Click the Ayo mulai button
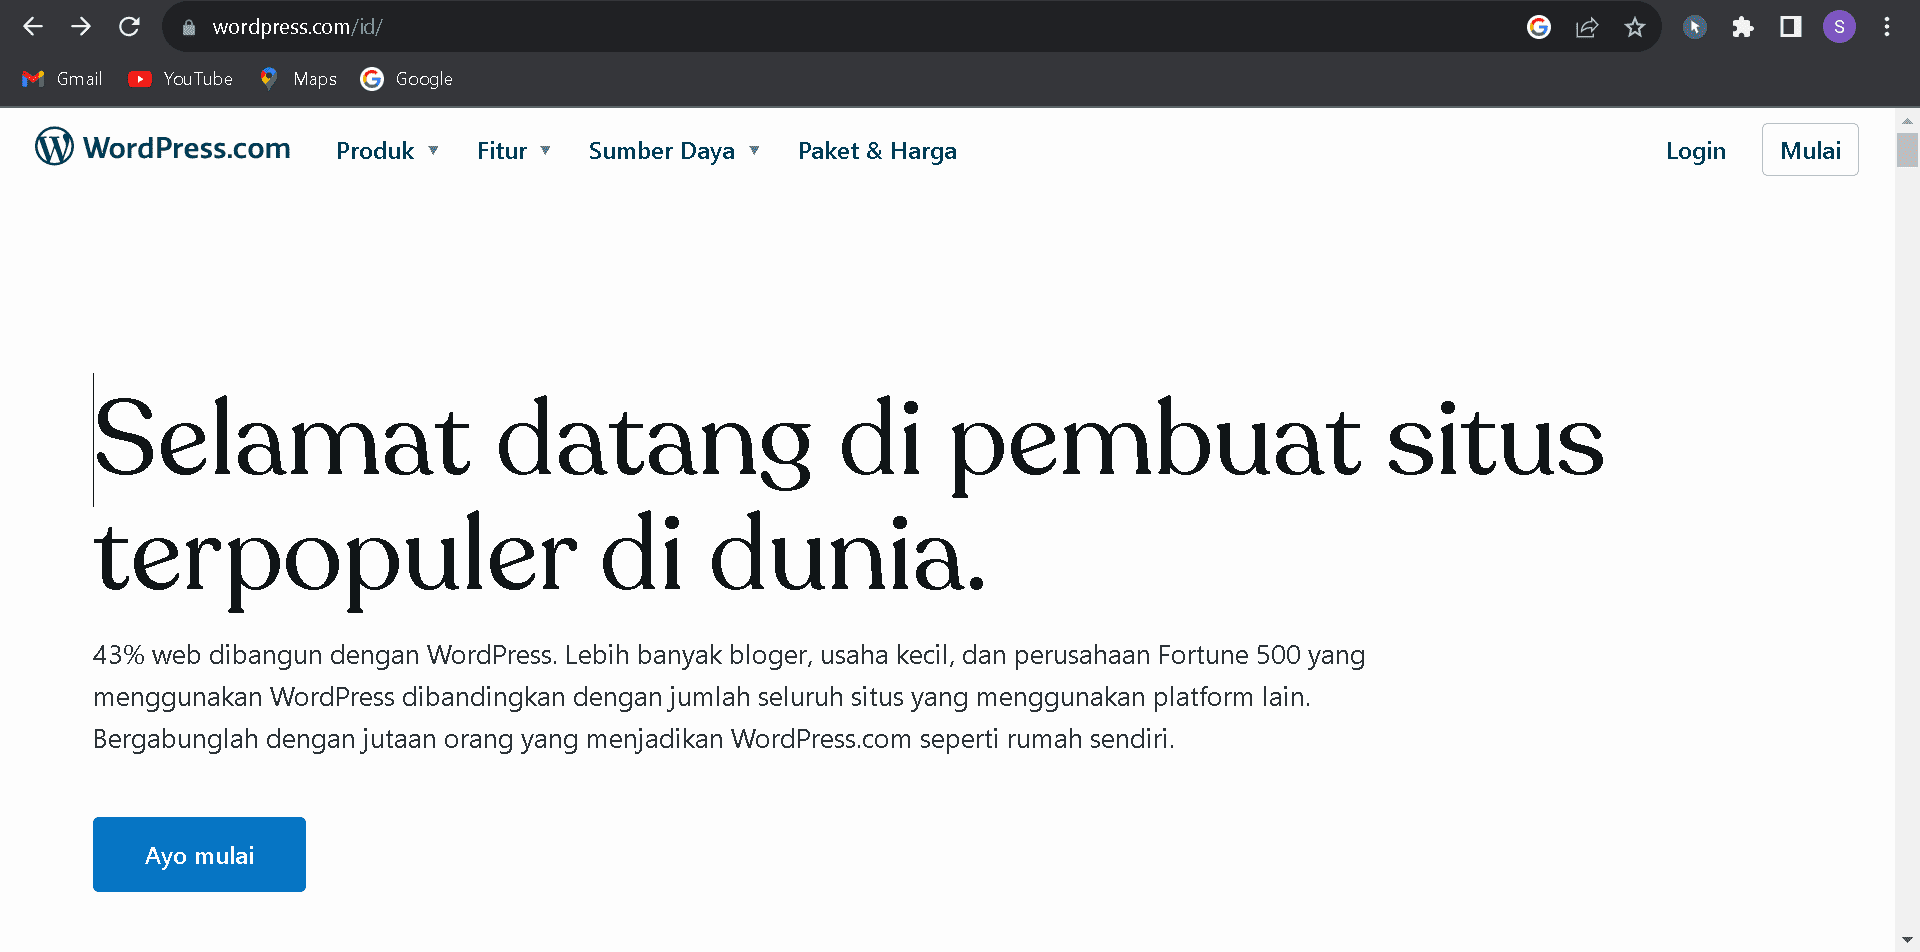The image size is (1920, 952). (199, 854)
